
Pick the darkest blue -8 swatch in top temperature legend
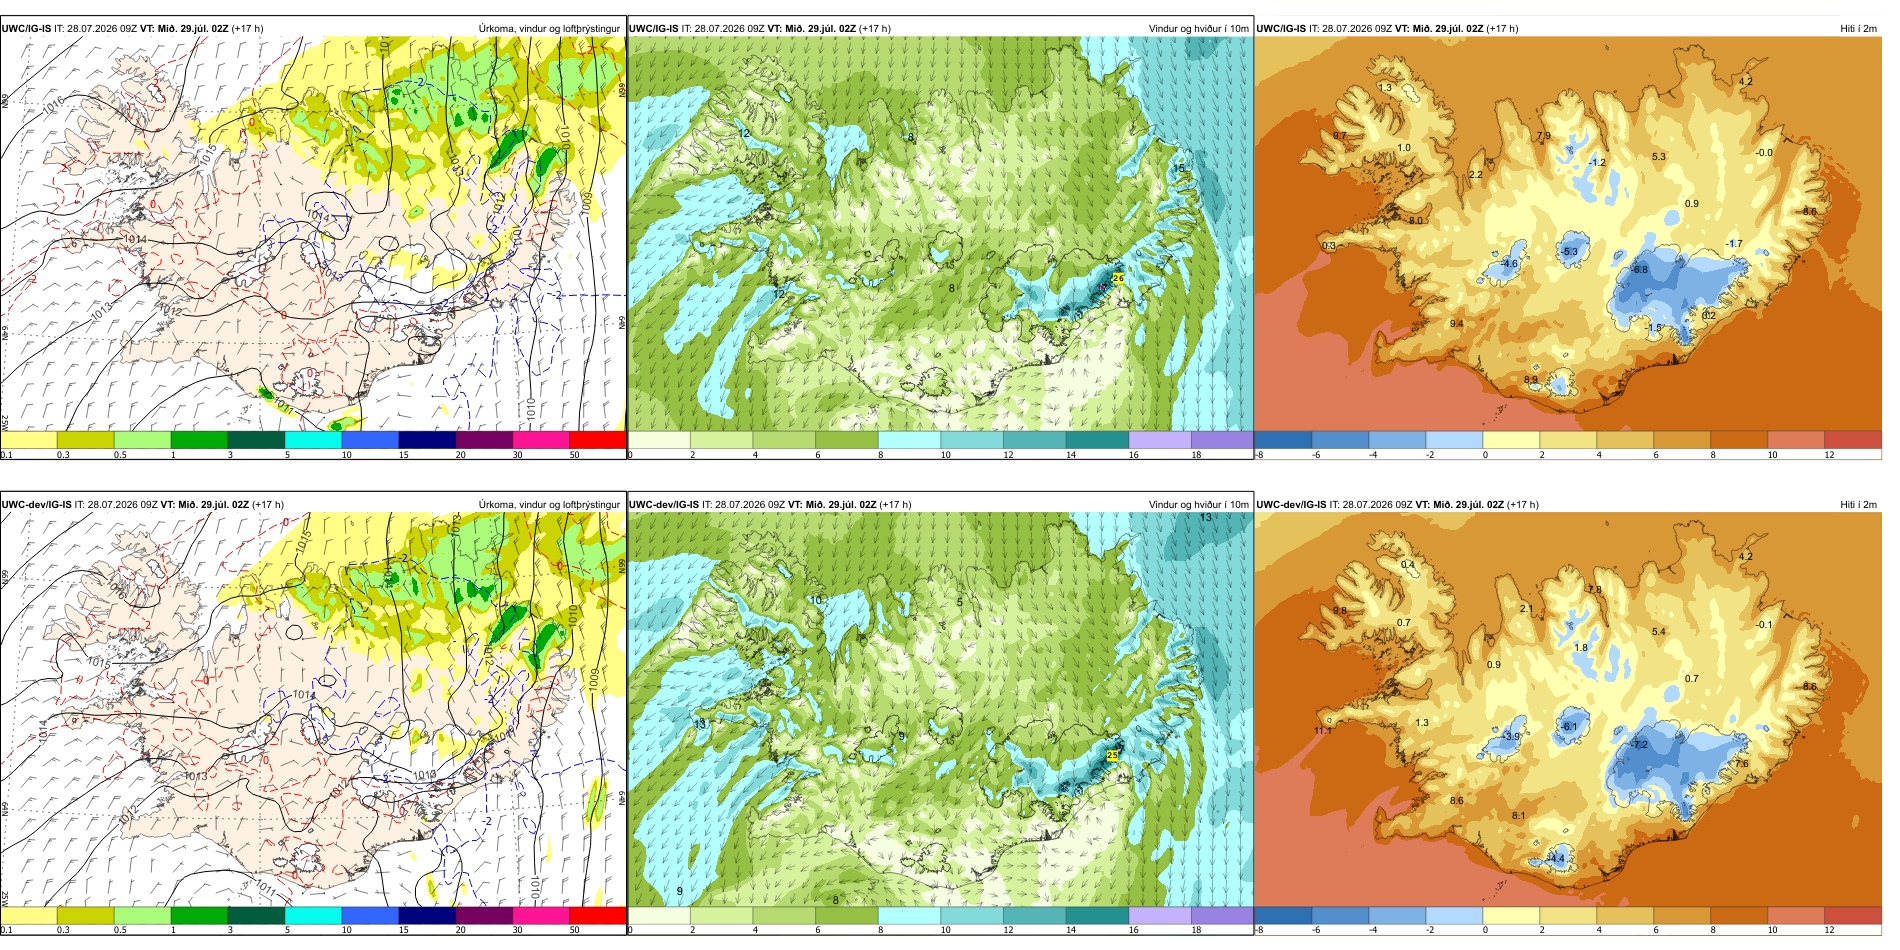click(x=1283, y=439)
